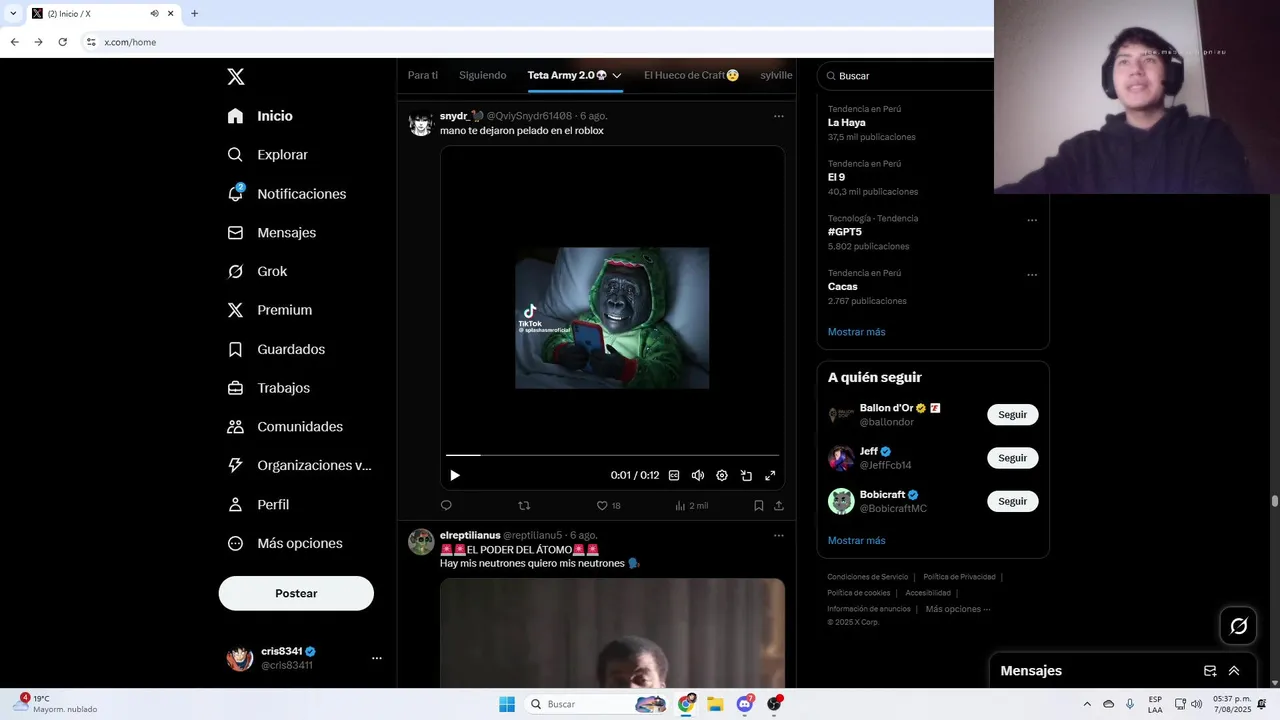Image resolution: width=1280 pixels, height=720 pixels.
Task: Open account menu dots next to cris8341
Action: (377, 658)
